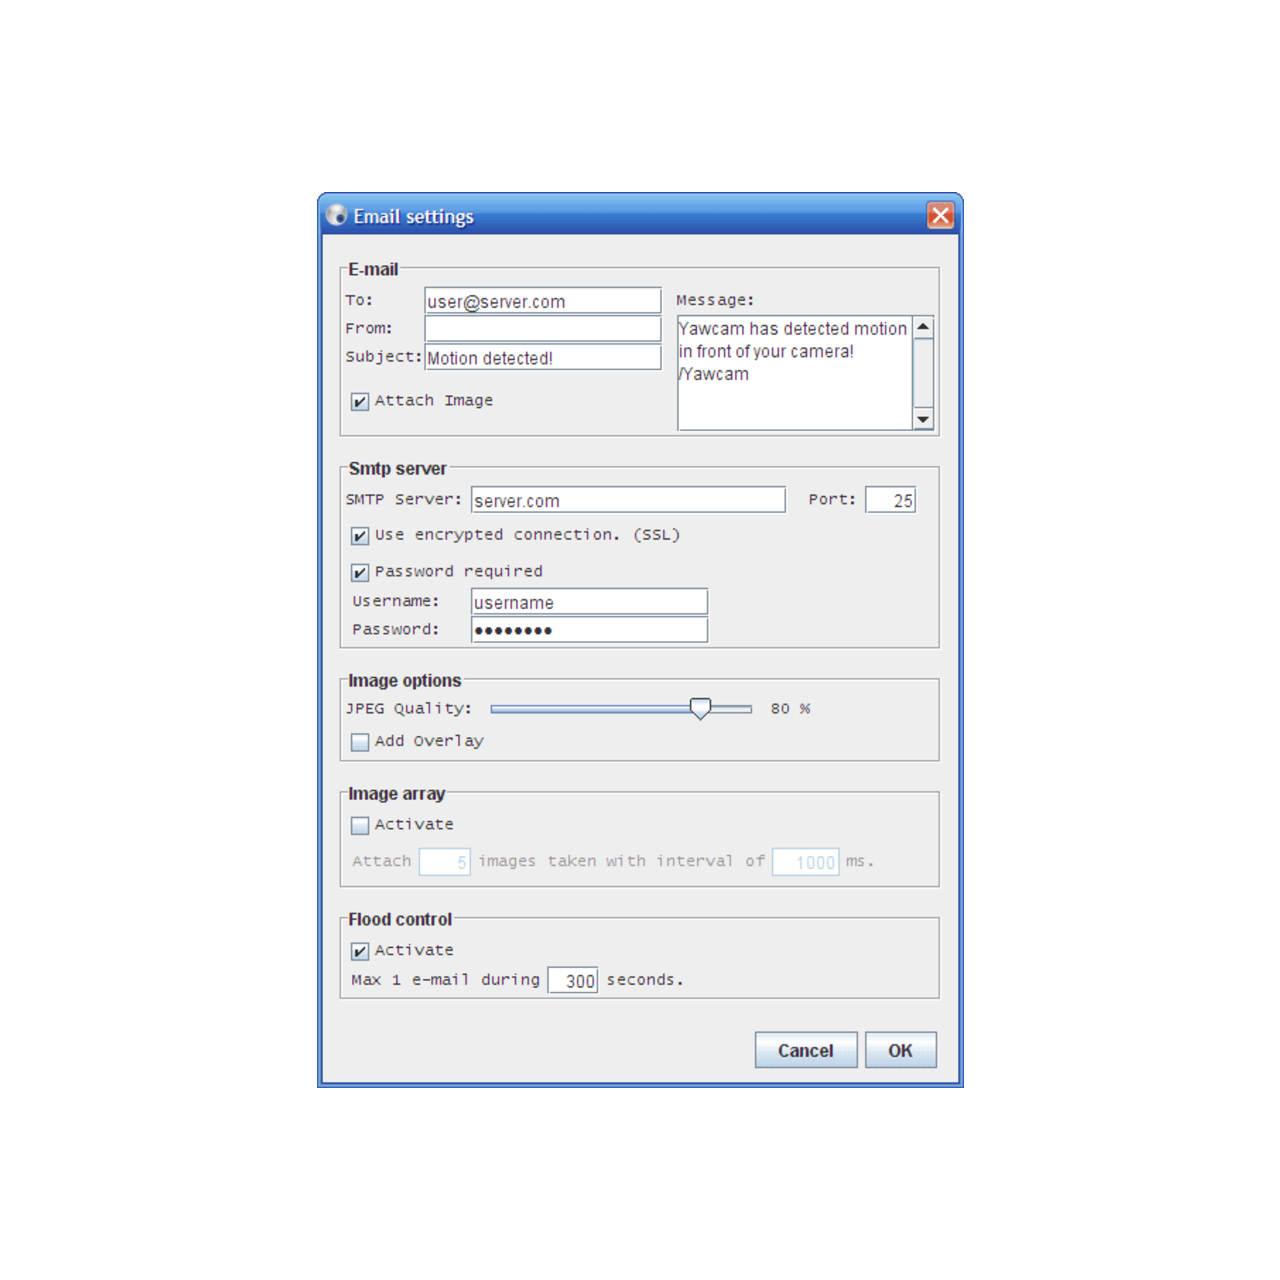Click the To email address field

[542, 301]
